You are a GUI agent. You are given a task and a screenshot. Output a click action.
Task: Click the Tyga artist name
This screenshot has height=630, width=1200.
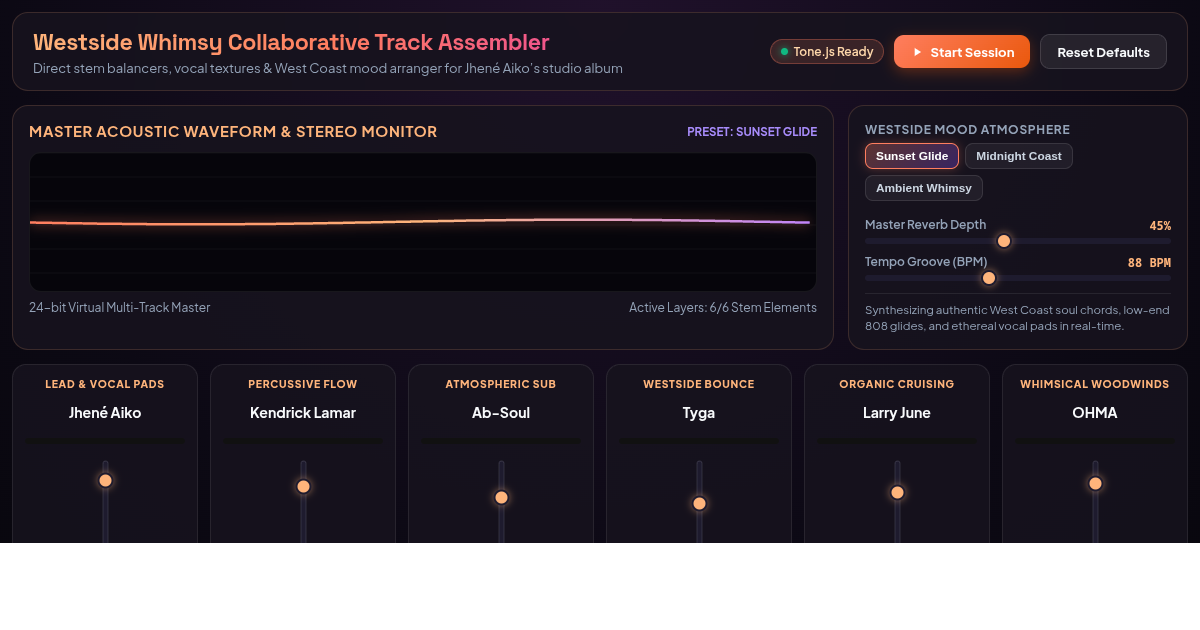coord(699,413)
